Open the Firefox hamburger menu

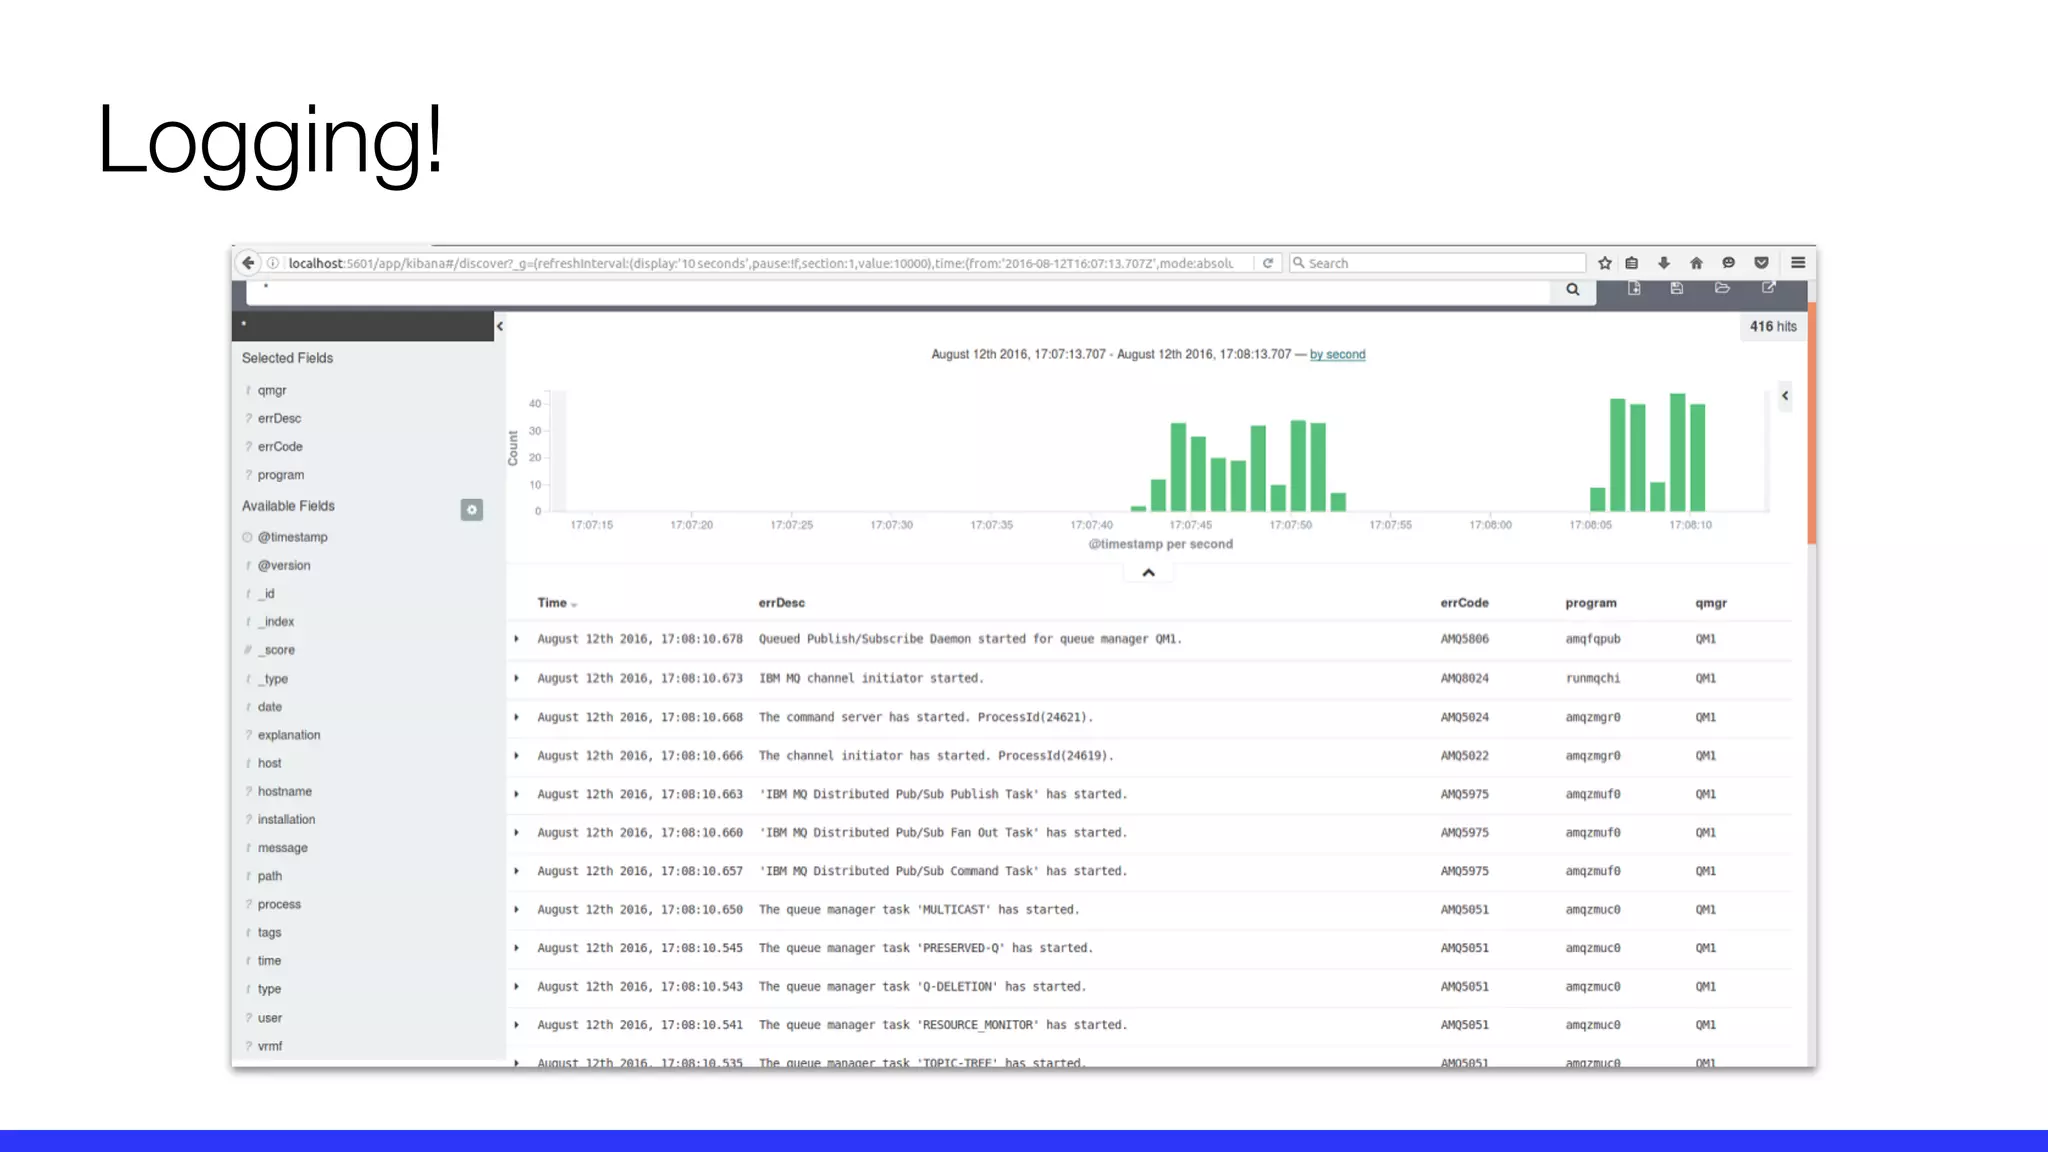(1798, 263)
